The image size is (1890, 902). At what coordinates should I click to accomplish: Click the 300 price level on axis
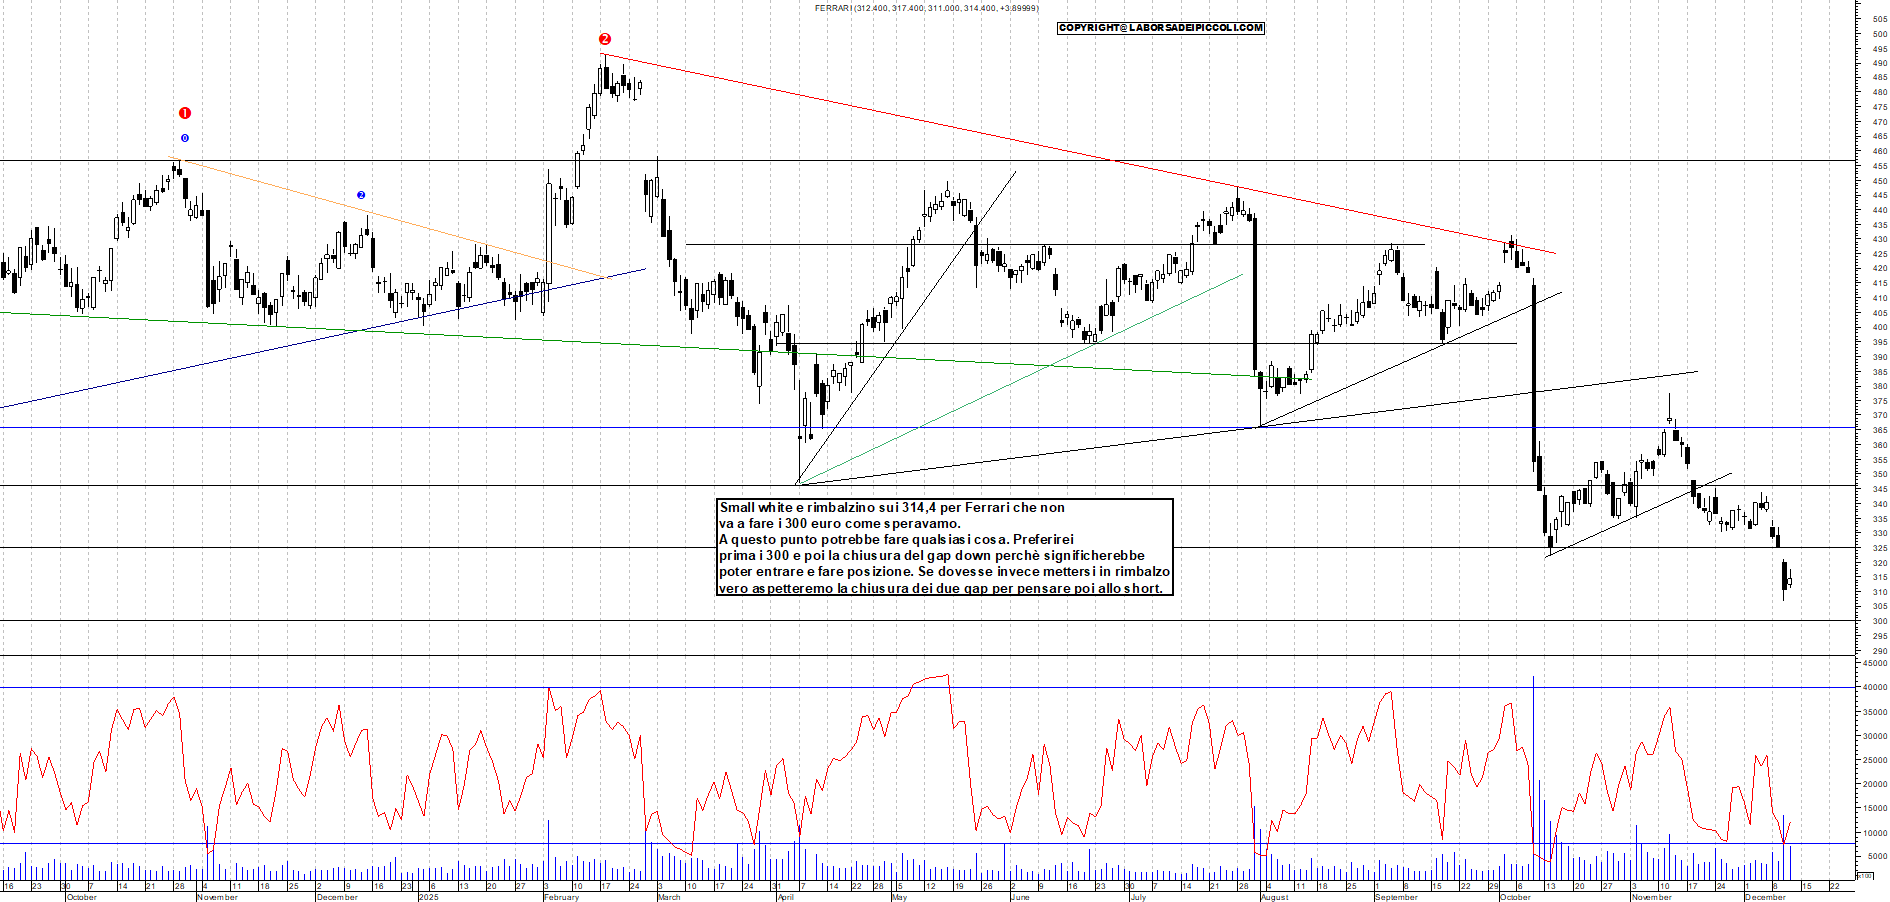[1879, 621]
